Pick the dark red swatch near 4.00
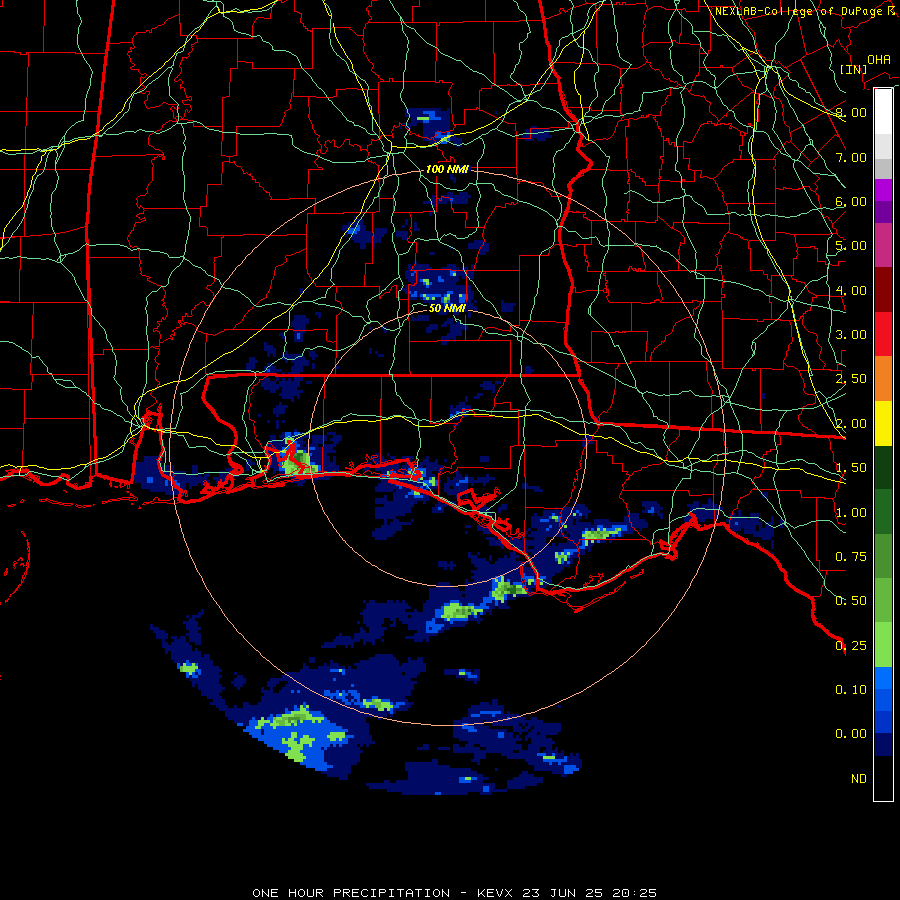 click(883, 290)
